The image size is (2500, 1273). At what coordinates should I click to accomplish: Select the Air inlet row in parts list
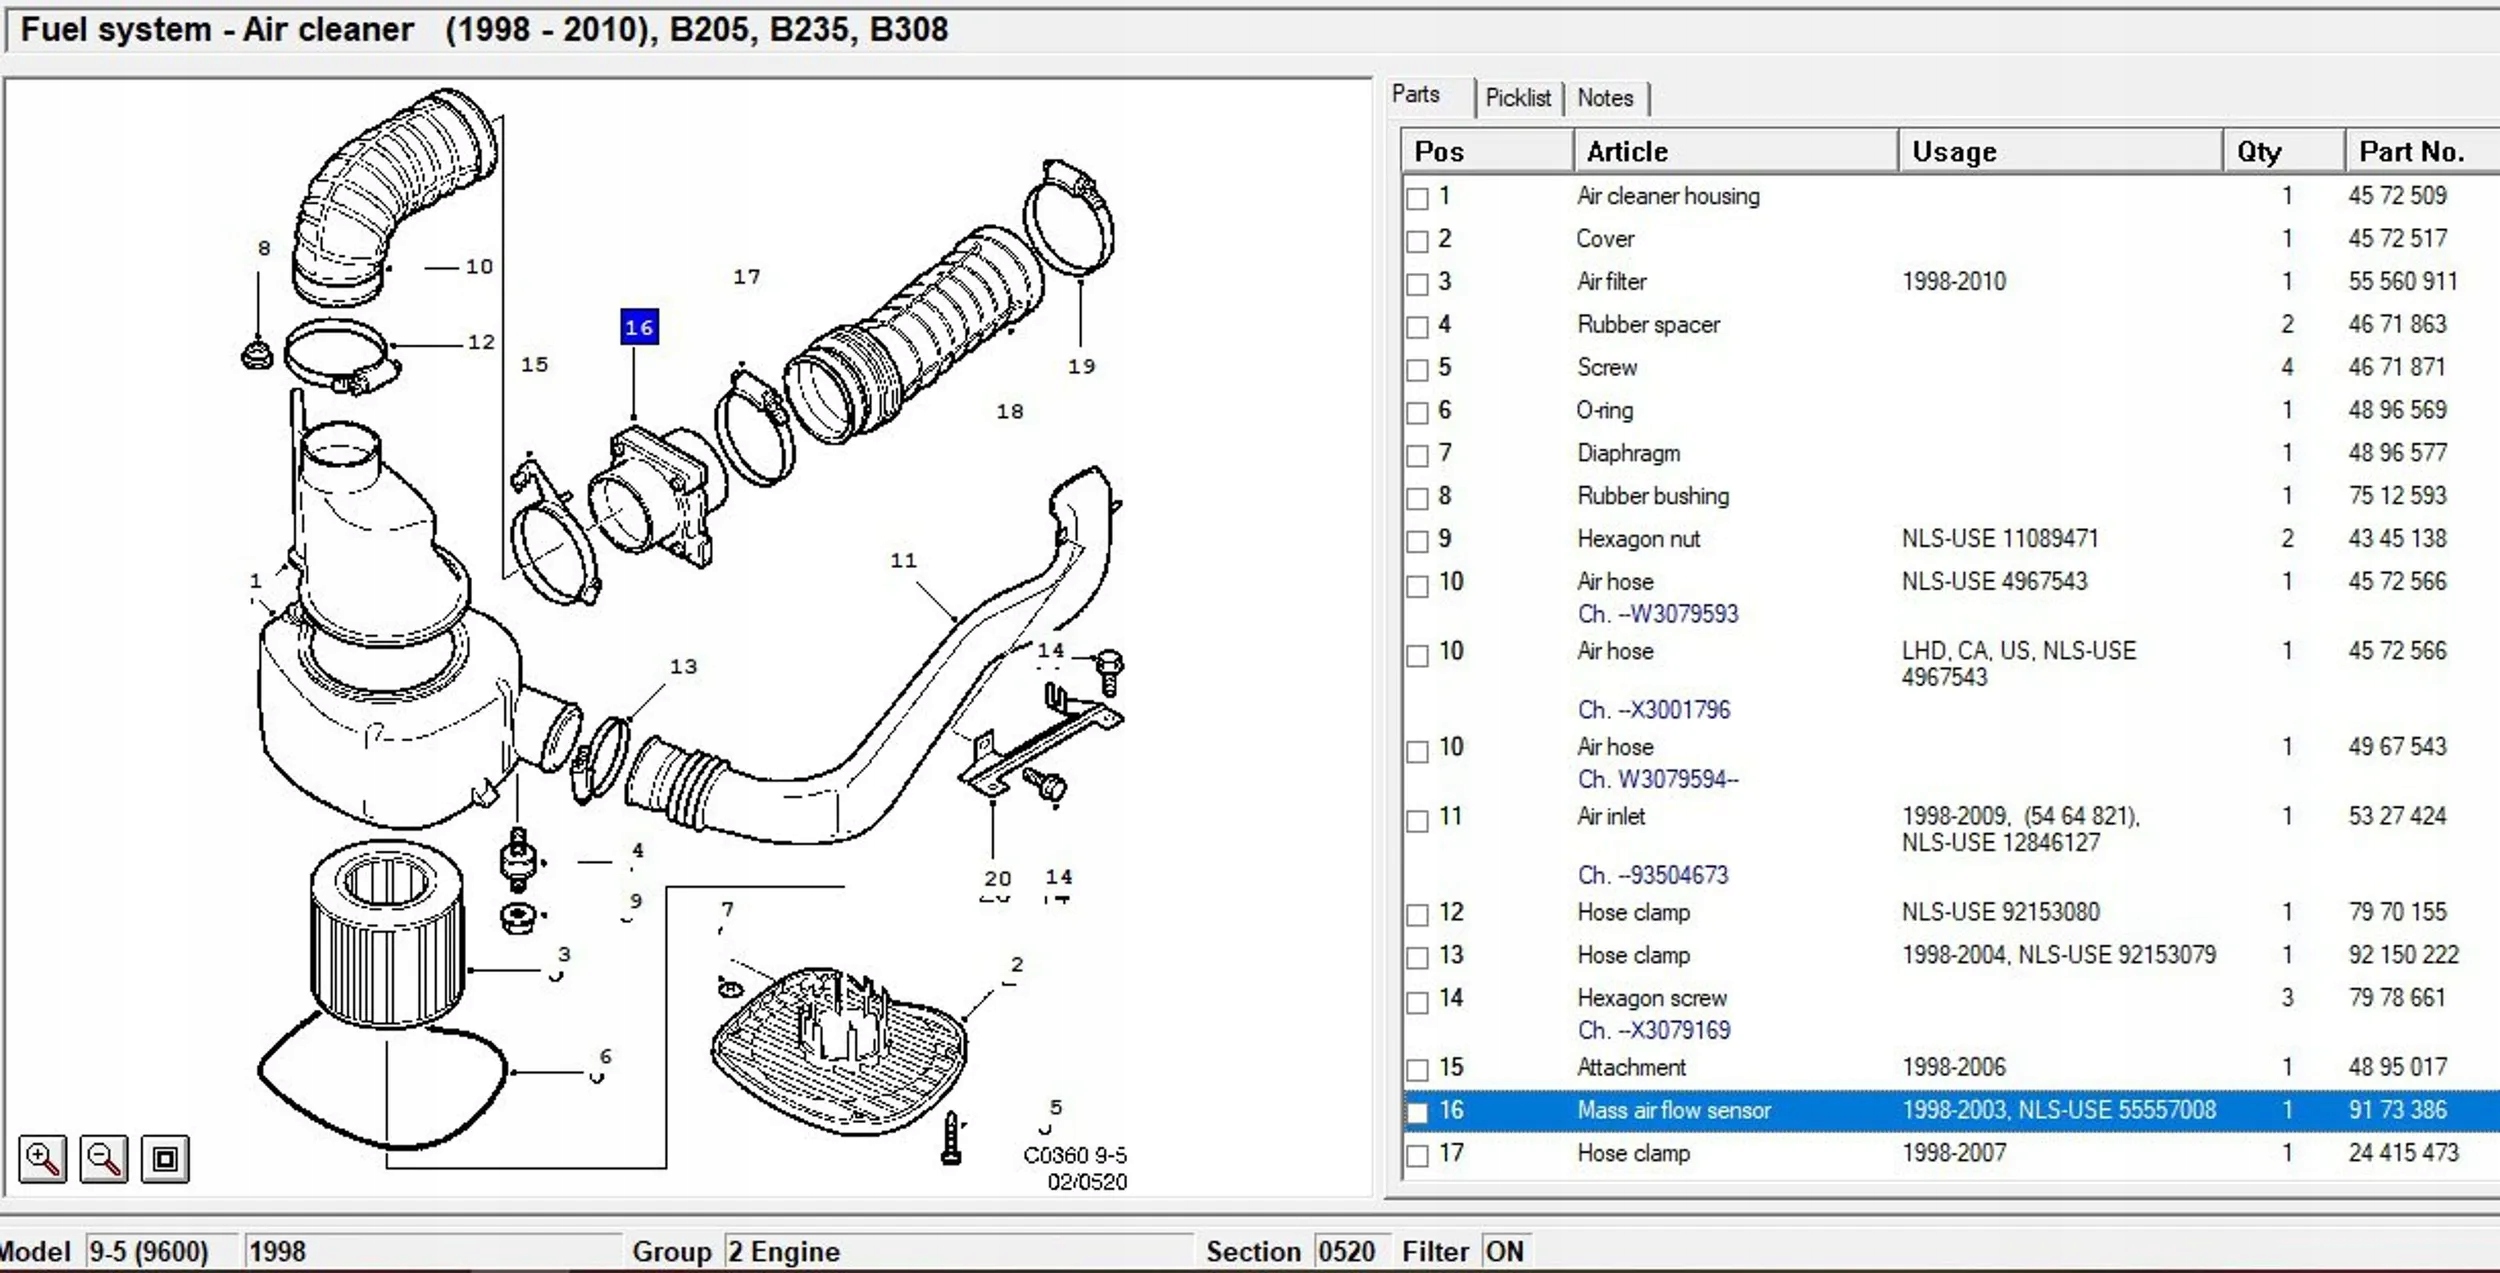tap(1610, 817)
